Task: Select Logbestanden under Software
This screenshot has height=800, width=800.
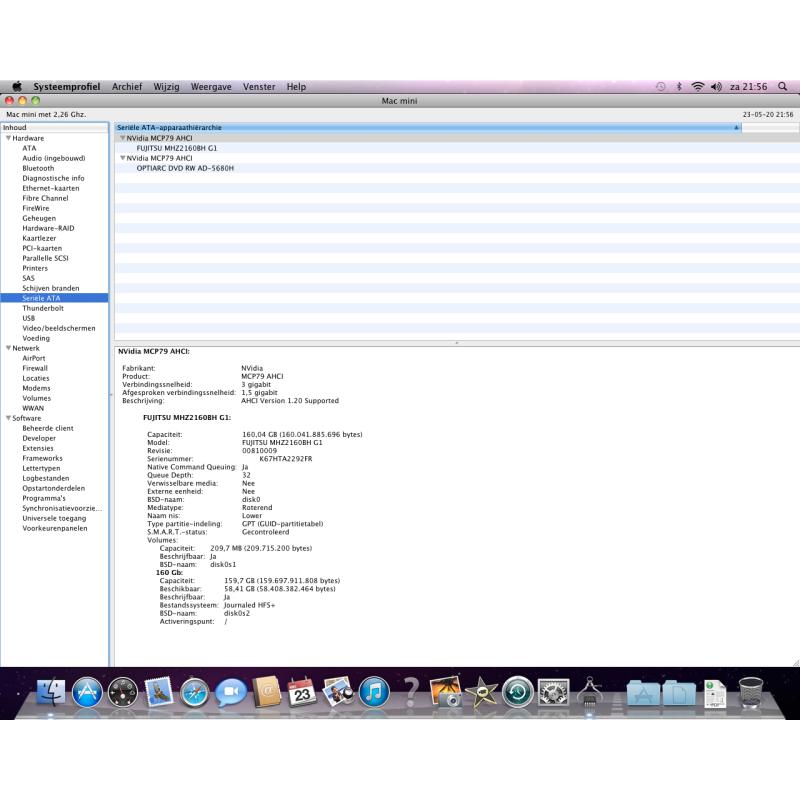Action: tap(45, 478)
